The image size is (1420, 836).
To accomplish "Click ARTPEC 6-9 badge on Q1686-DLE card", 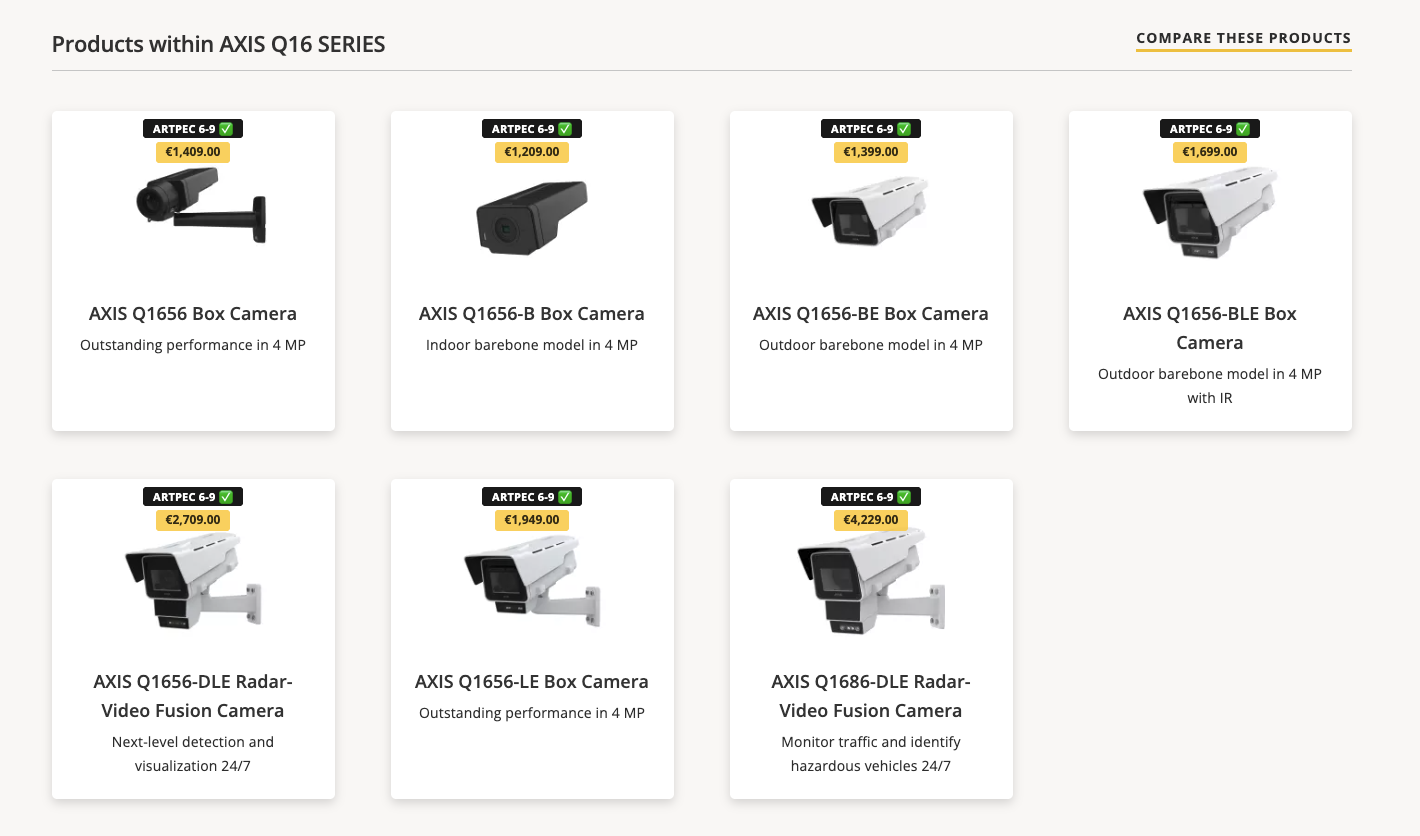I will click(x=871, y=497).
